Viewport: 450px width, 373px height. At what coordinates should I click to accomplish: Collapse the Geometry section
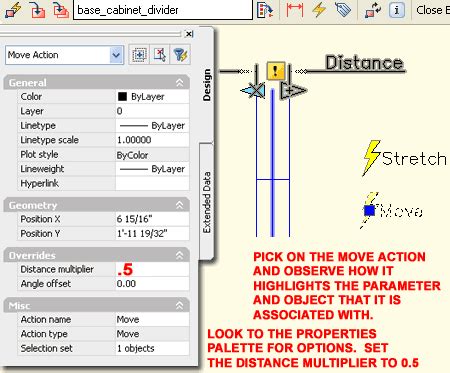pos(179,205)
